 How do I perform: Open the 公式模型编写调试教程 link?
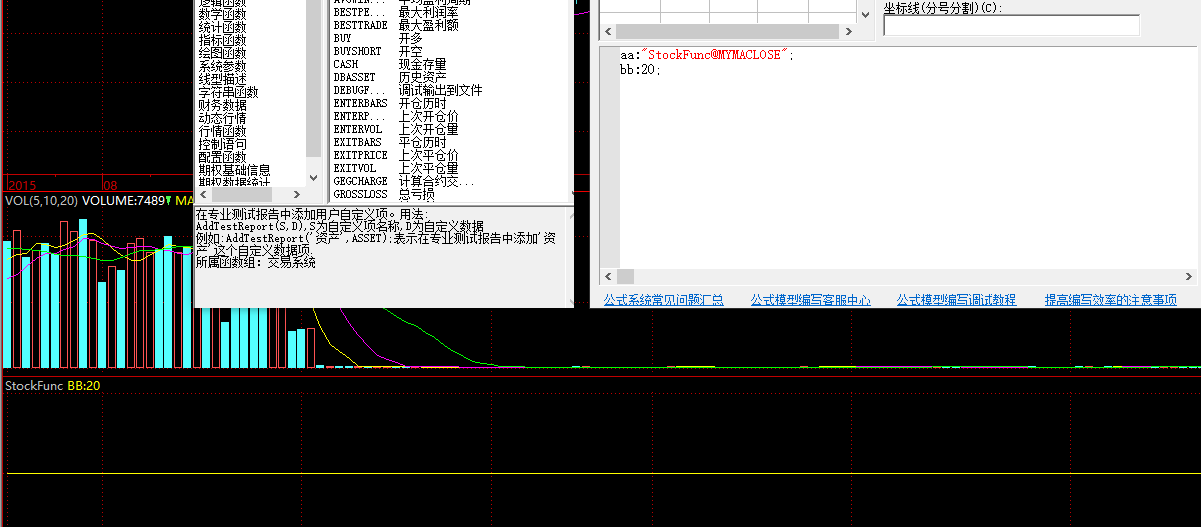[x=956, y=300]
